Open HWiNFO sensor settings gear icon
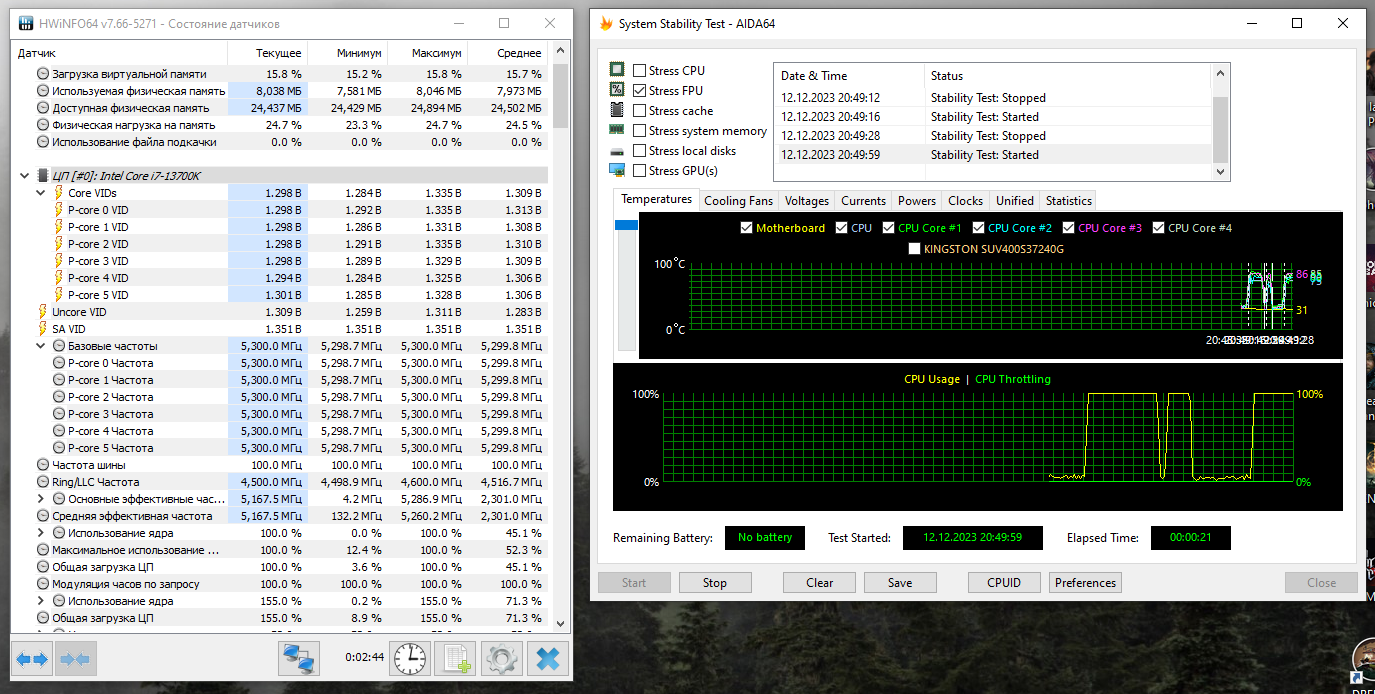 click(x=501, y=659)
